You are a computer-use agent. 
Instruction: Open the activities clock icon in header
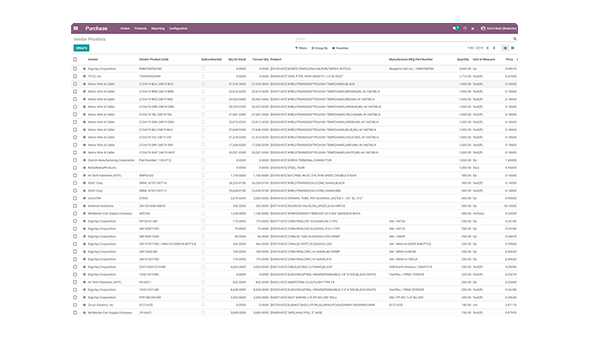[465, 28]
